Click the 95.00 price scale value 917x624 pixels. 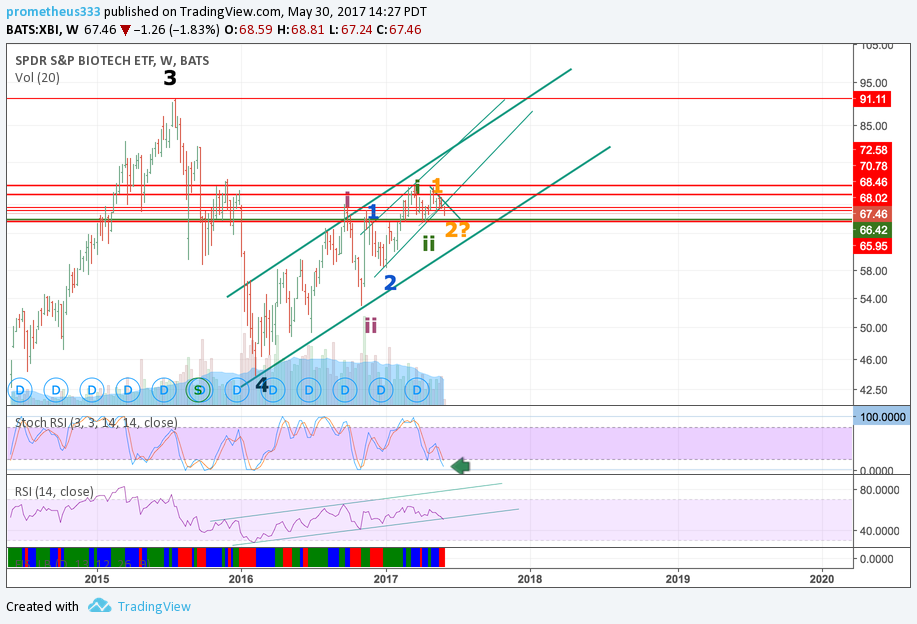873,83
